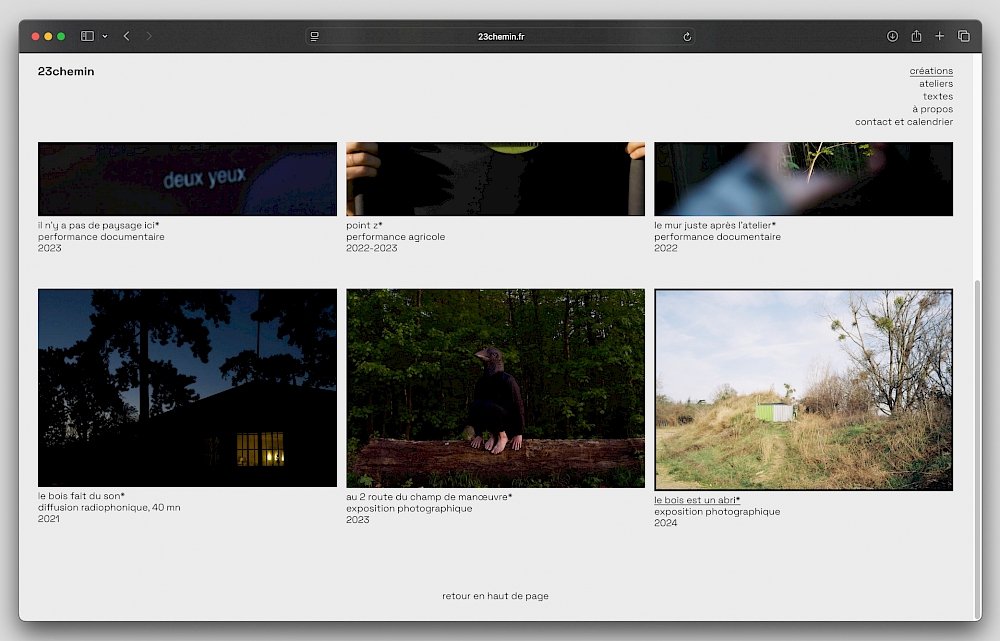The height and width of the screenshot is (641, 1000).
Task: Click the Share icon in toolbar
Action: (x=916, y=36)
